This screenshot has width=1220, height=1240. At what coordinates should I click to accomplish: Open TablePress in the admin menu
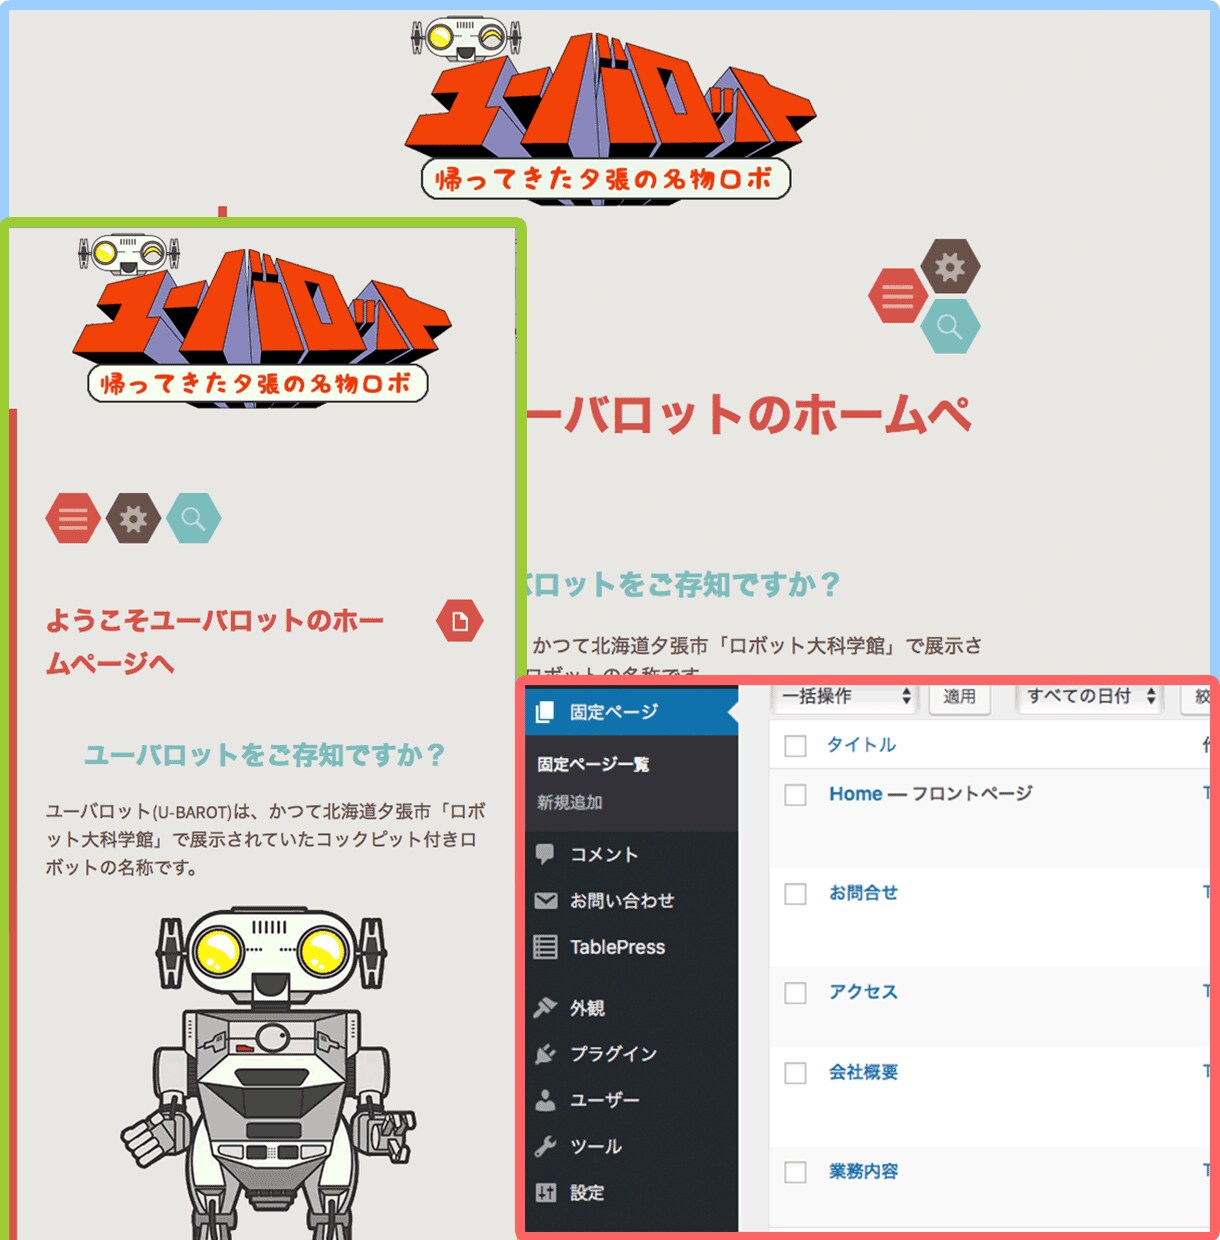point(632,947)
